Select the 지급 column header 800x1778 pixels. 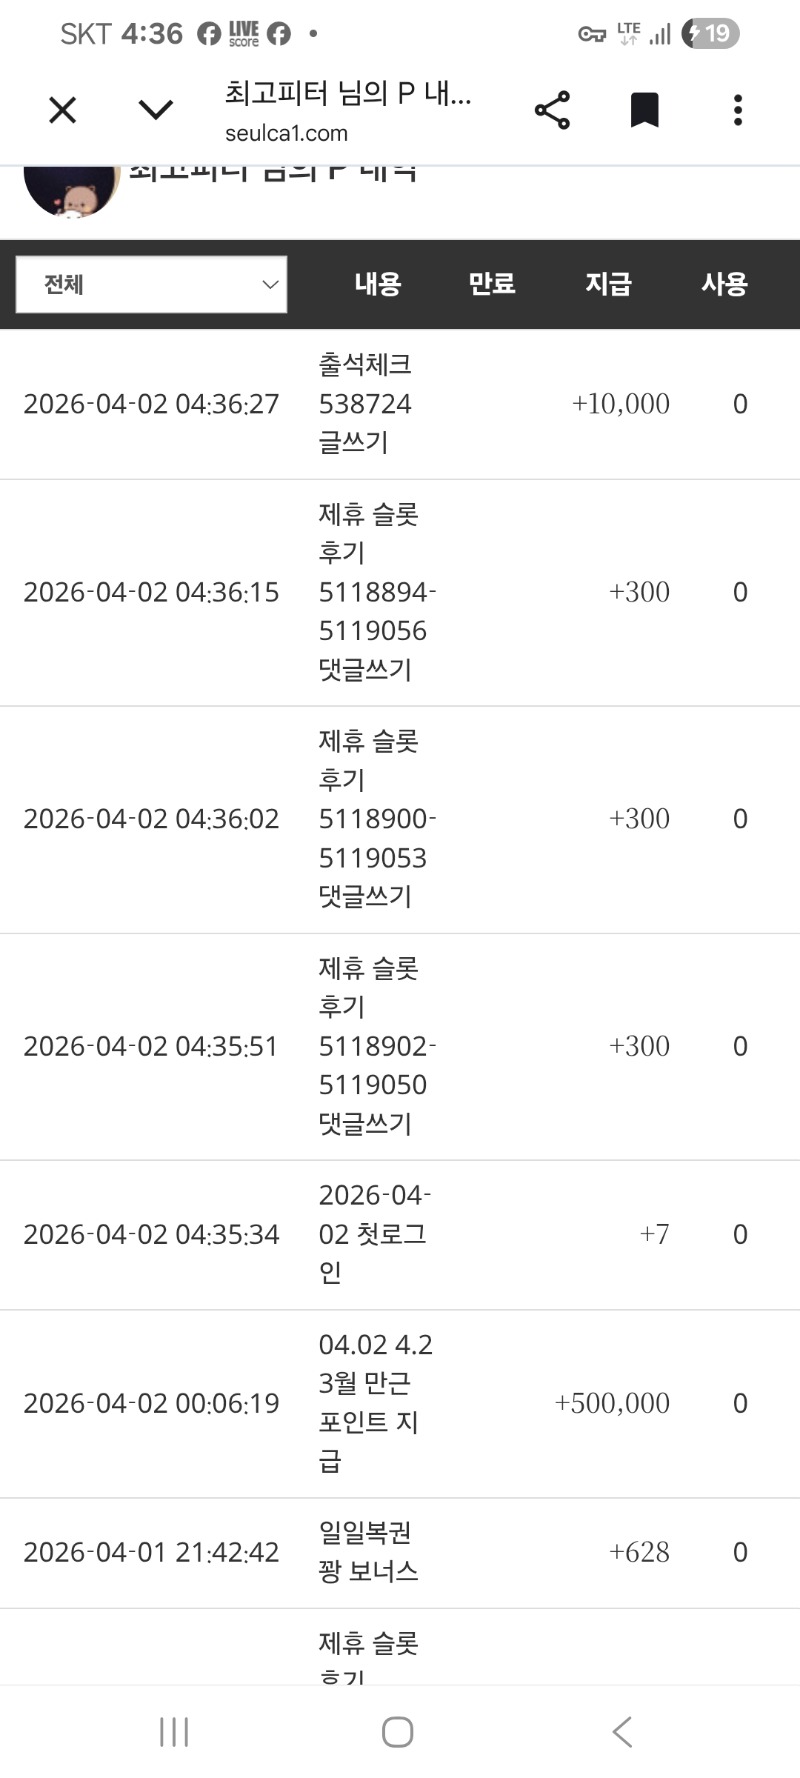[x=608, y=285]
